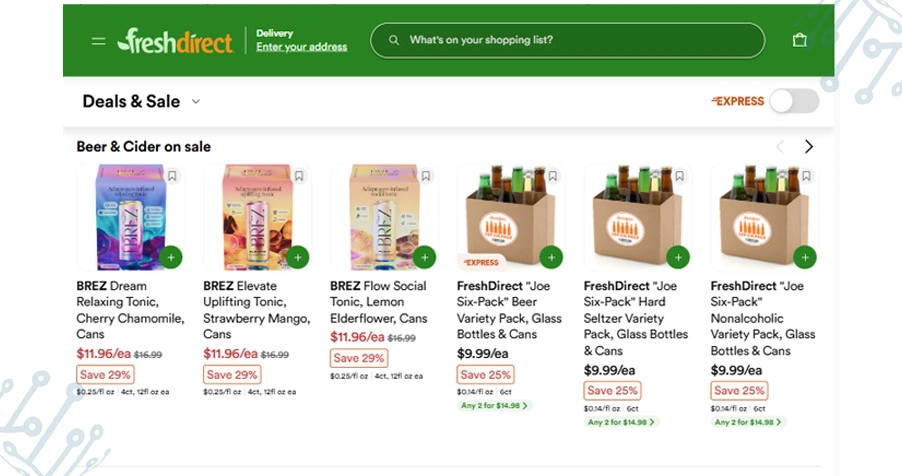Open Any 2 for $14.98 on Beer Variety Pack

tap(495, 406)
